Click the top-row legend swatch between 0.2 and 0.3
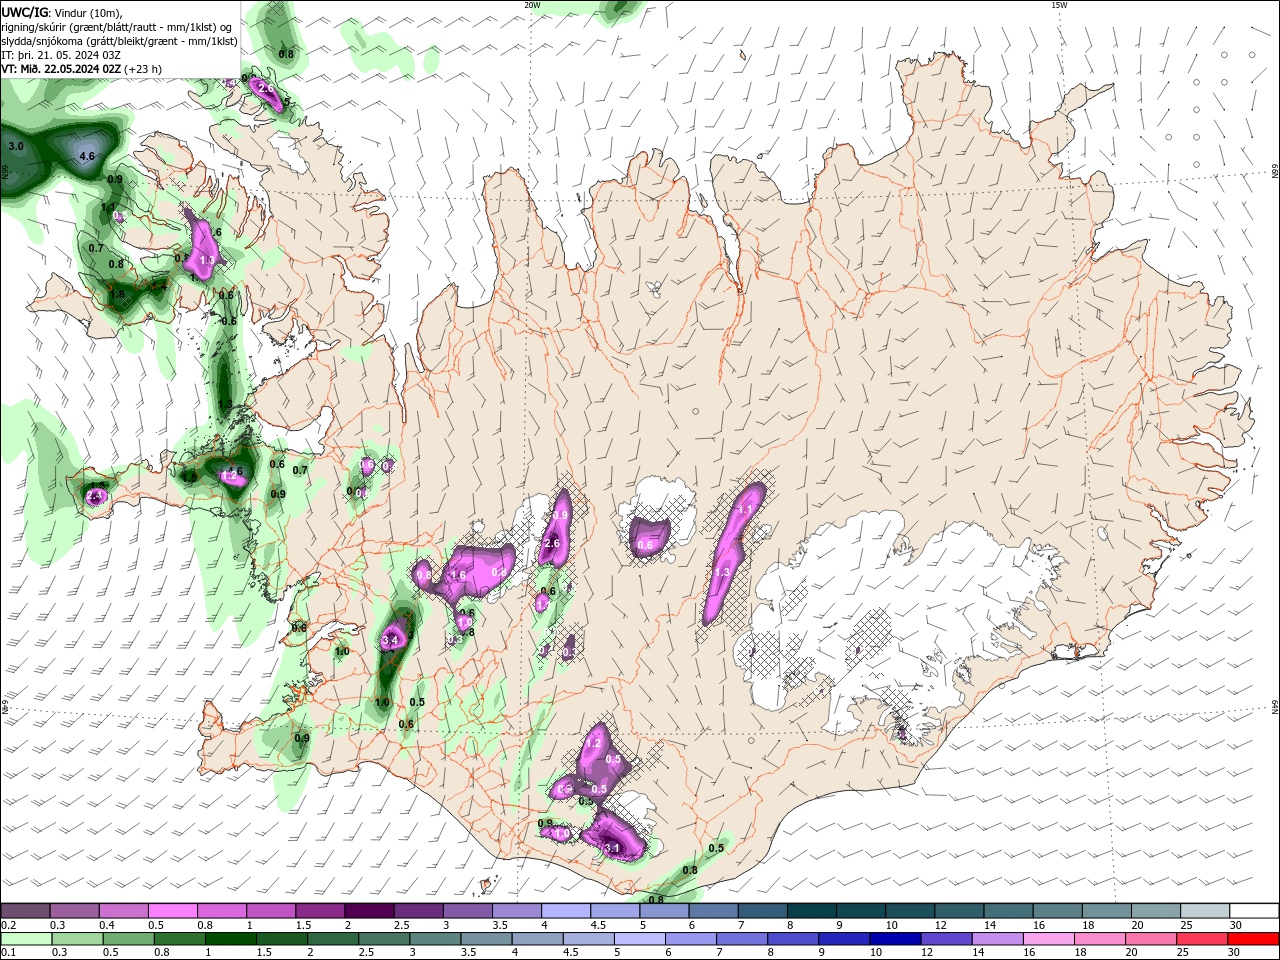The width and height of the screenshot is (1280, 960). click(x=25, y=911)
